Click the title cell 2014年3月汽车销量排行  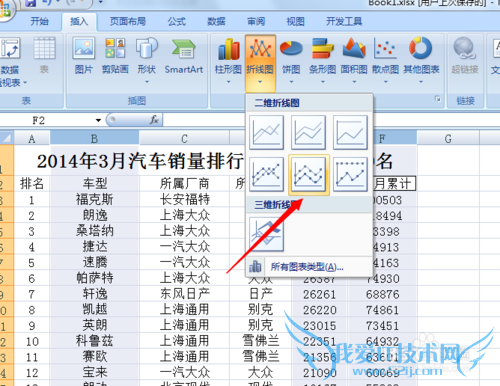tap(140, 161)
